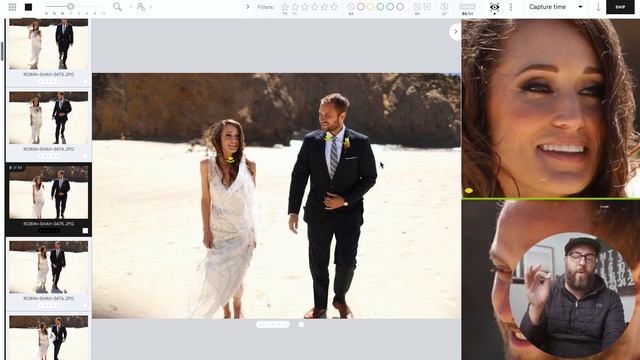Click the yellow assessment dot on bride close-up
640x360 pixels.
pyautogui.click(x=469, y=191)
